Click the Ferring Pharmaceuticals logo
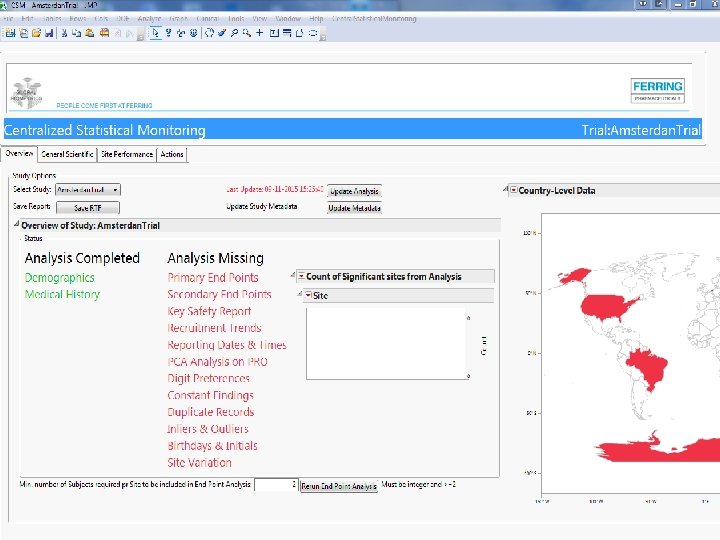Viewport: 720px width, 540px height. (x=658, y=90)
